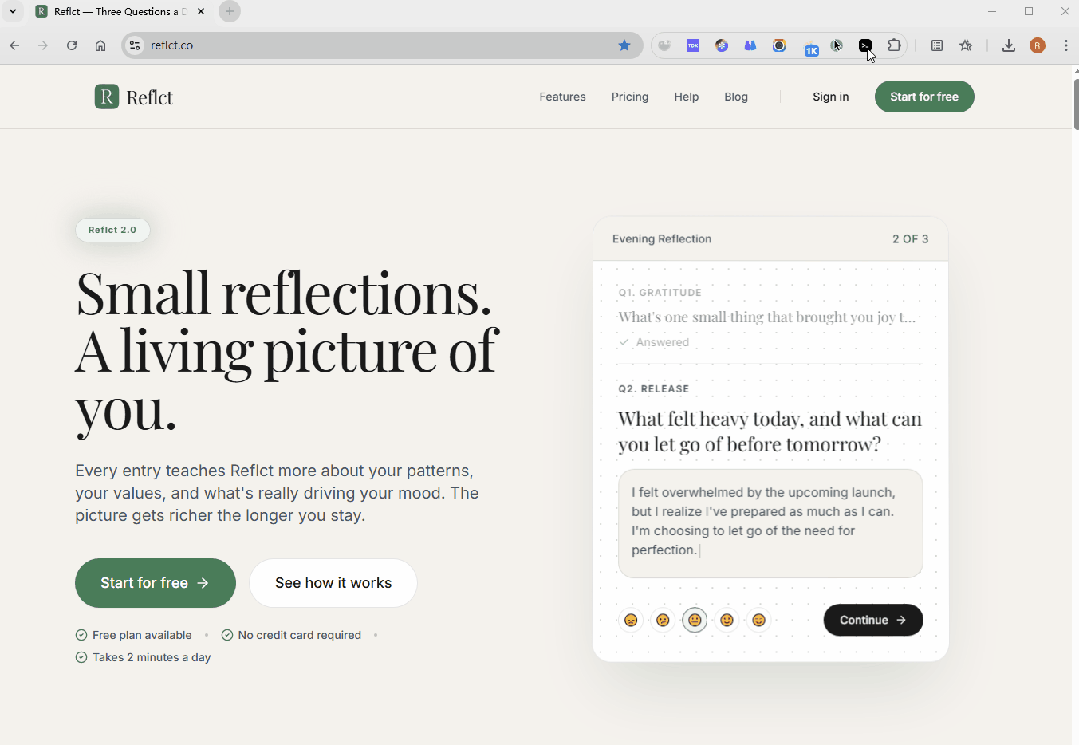Open the browser Extensions puzzle icon
Image resolution: width=1079 pixels, height=745 pixels.
point(894,45)
